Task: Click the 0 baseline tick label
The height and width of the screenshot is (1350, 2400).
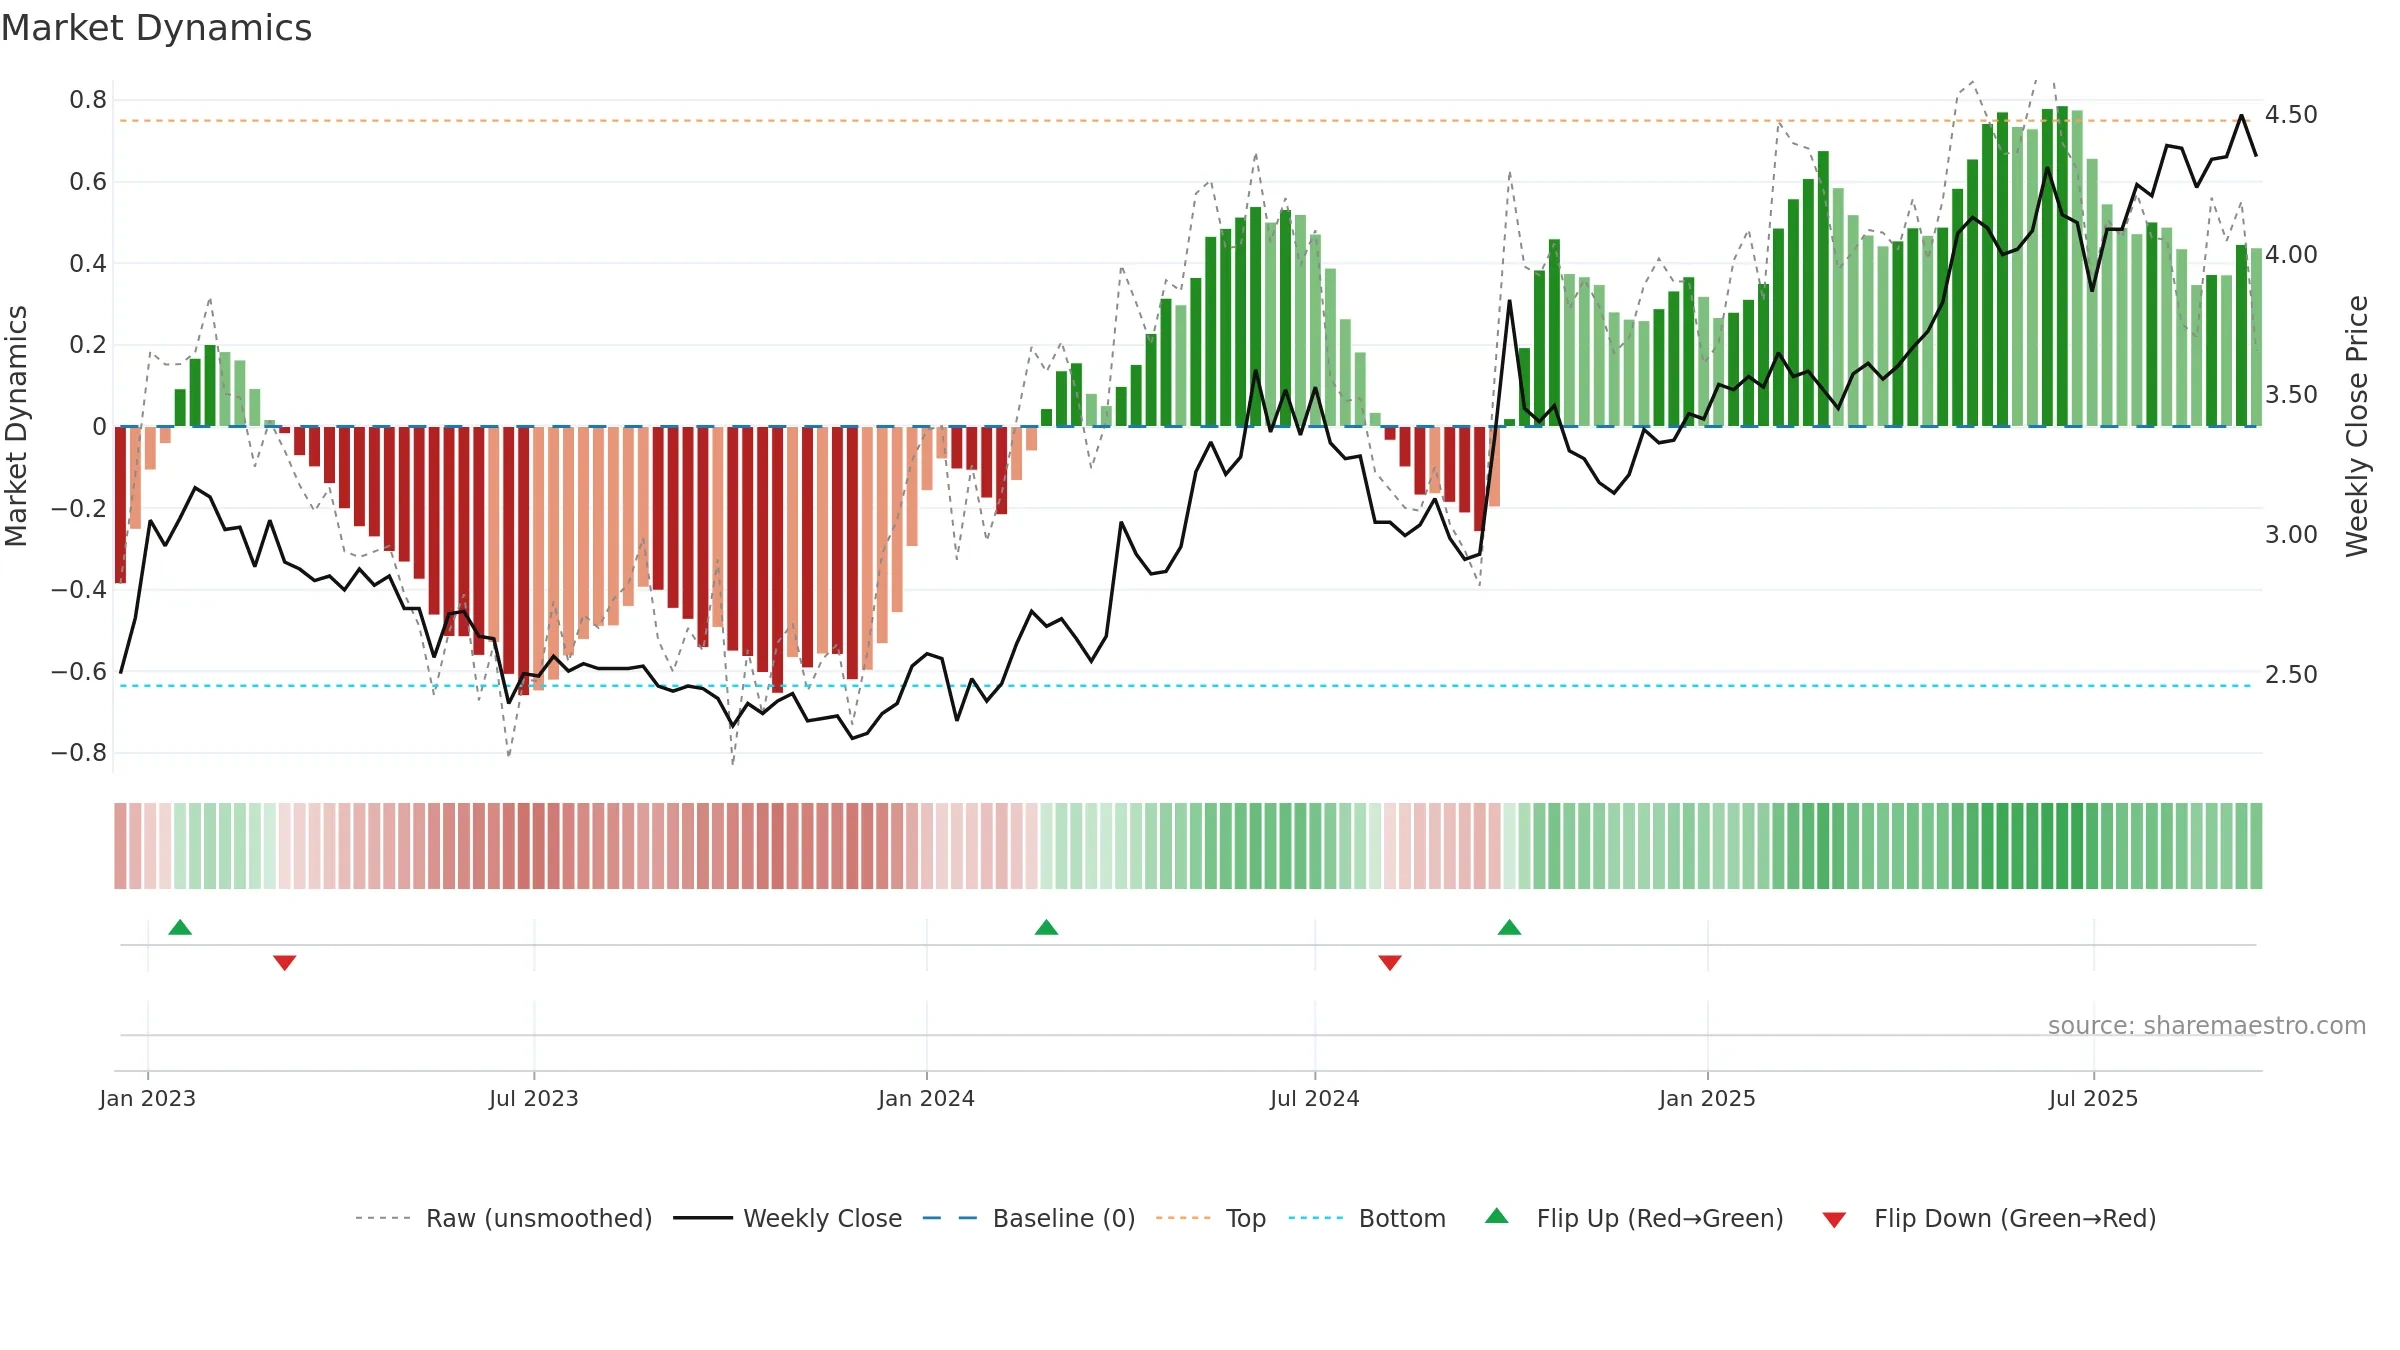Action: [100, 427]
